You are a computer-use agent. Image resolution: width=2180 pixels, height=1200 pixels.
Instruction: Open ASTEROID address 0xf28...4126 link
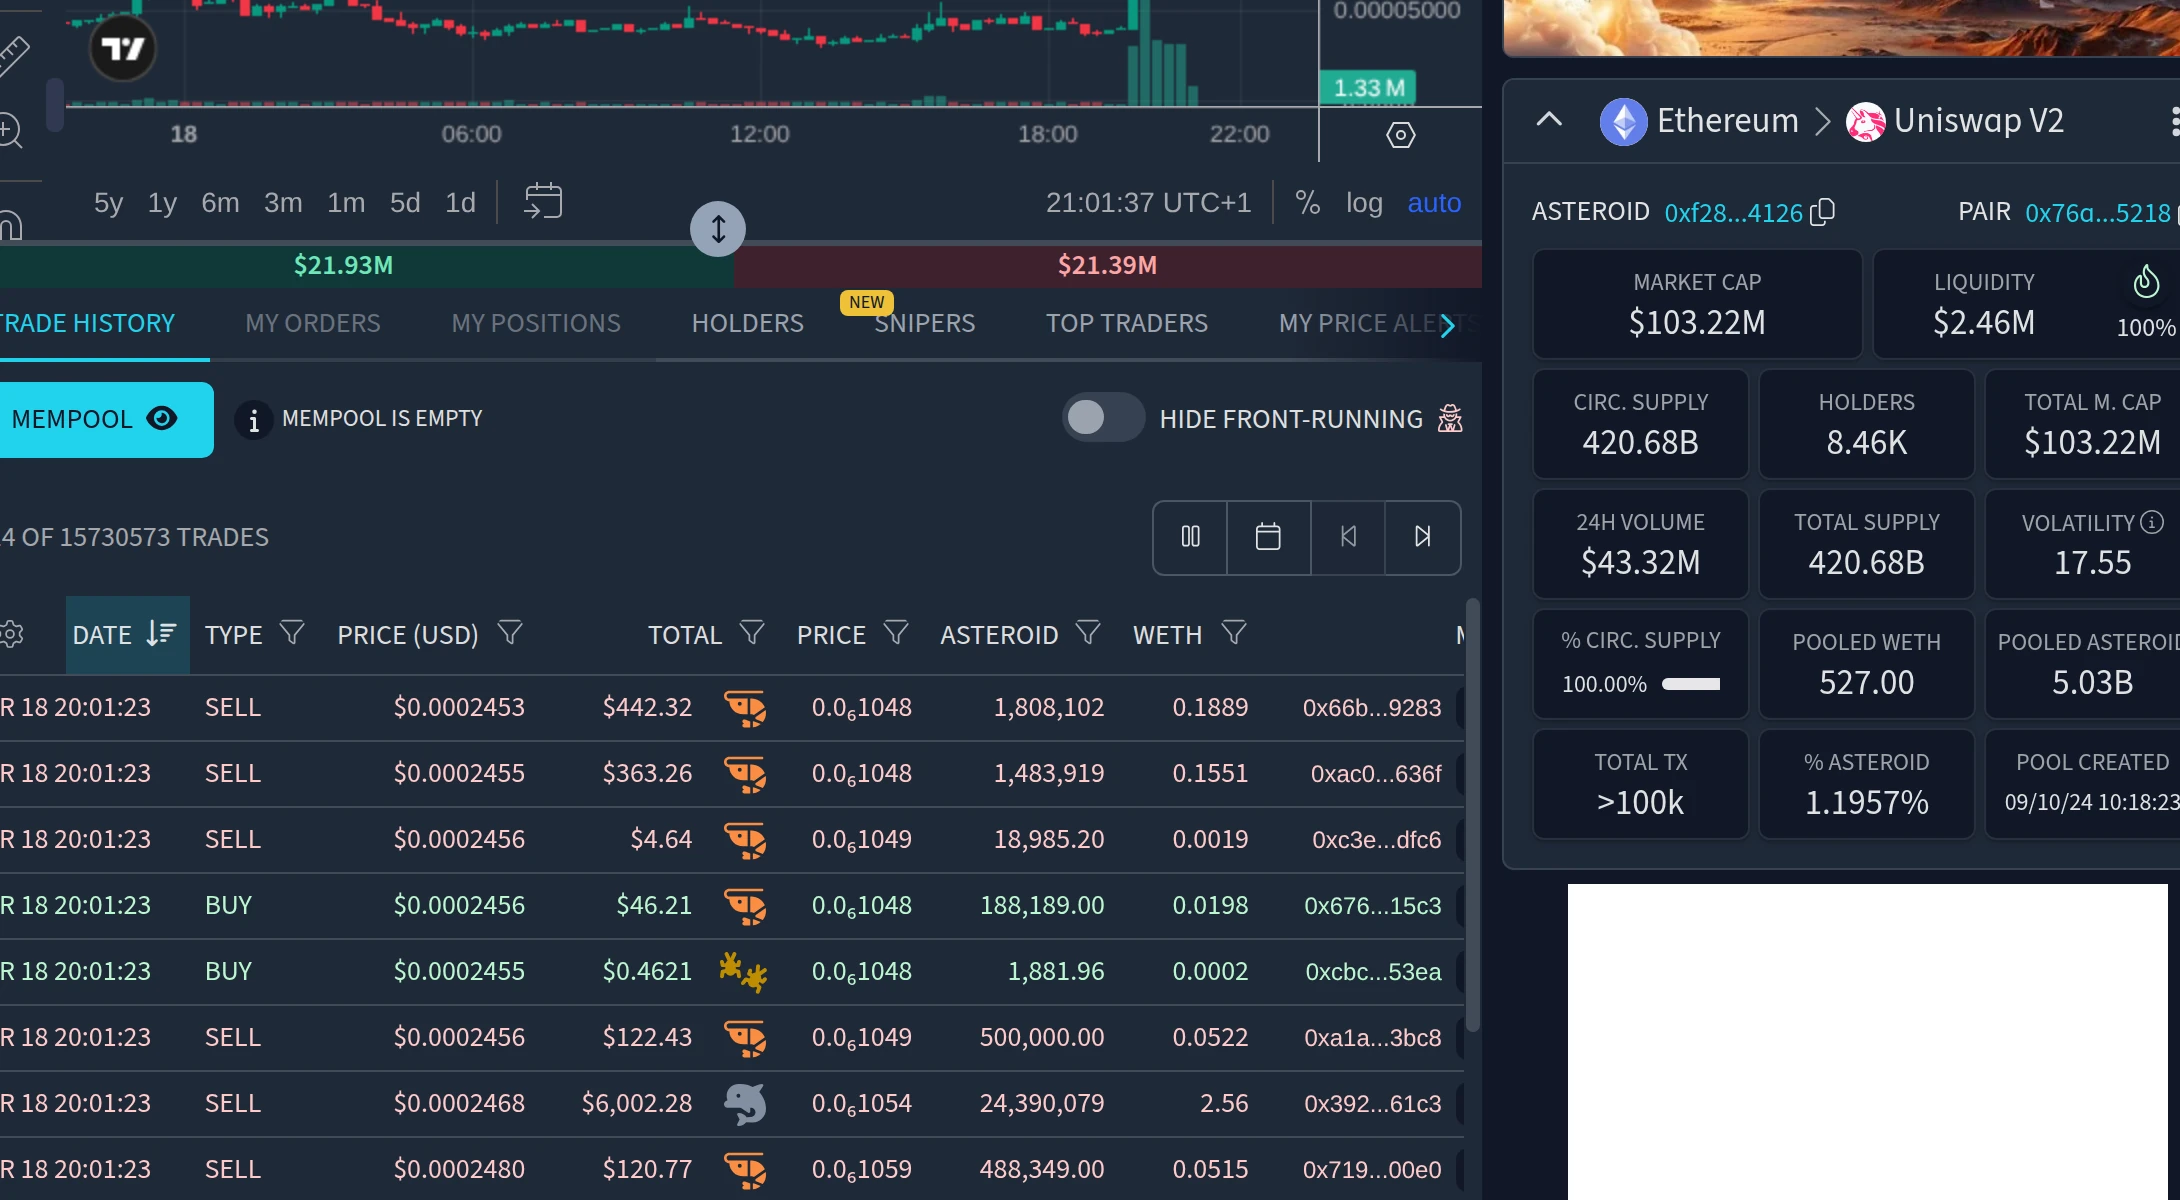pos(1734,213)
